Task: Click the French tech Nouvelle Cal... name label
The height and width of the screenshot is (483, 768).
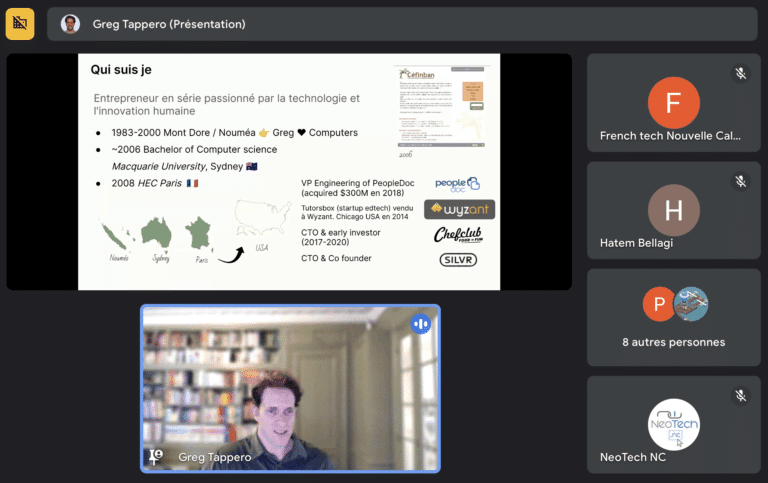Action: pos(670,136)
